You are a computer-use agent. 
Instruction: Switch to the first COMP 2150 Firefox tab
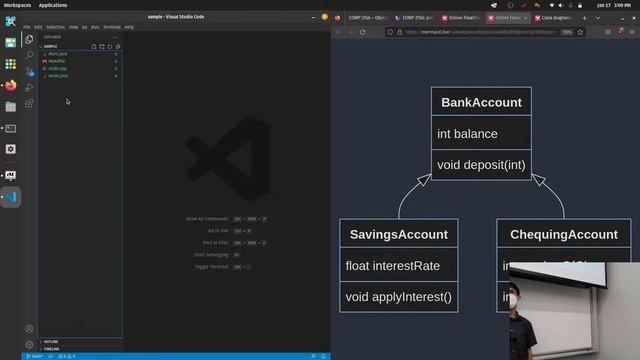tap(367, 18)
